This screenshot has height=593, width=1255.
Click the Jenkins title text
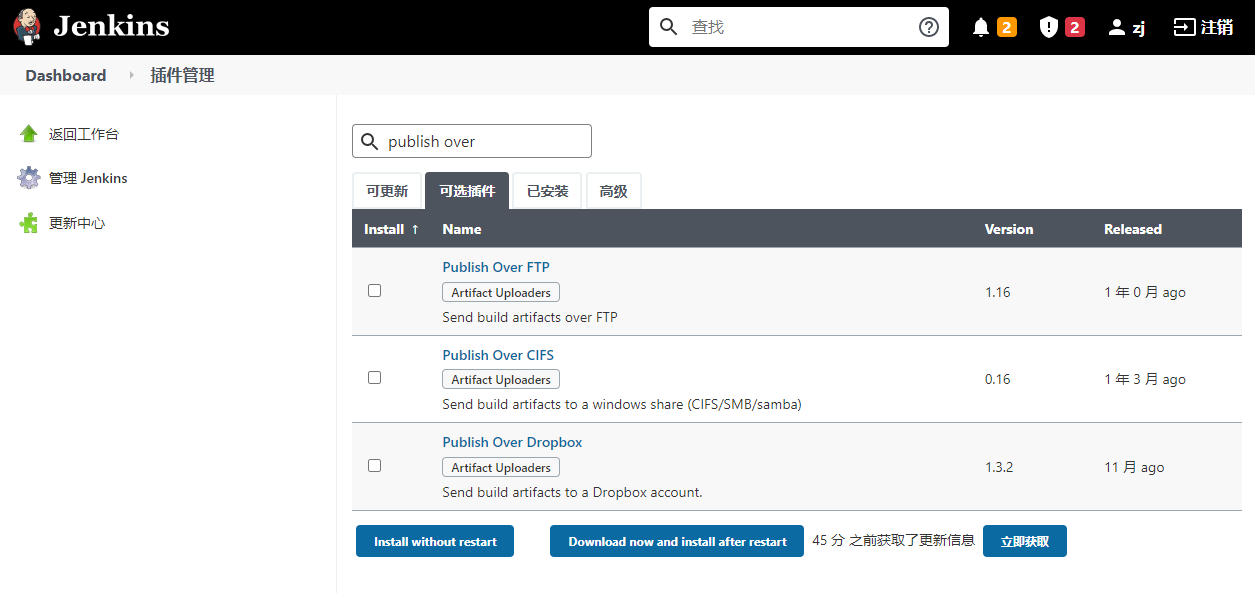click(111, 26)
